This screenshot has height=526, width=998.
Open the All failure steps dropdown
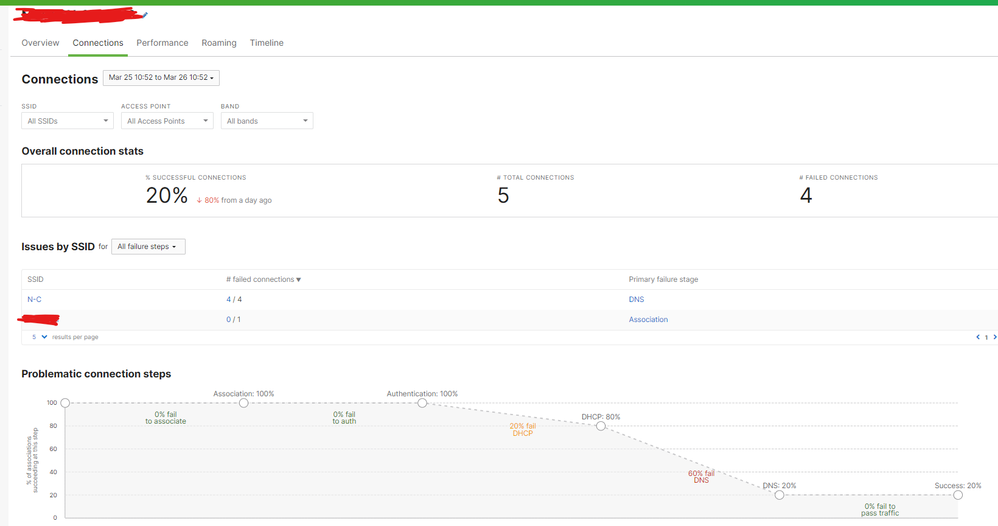point(148,247)
